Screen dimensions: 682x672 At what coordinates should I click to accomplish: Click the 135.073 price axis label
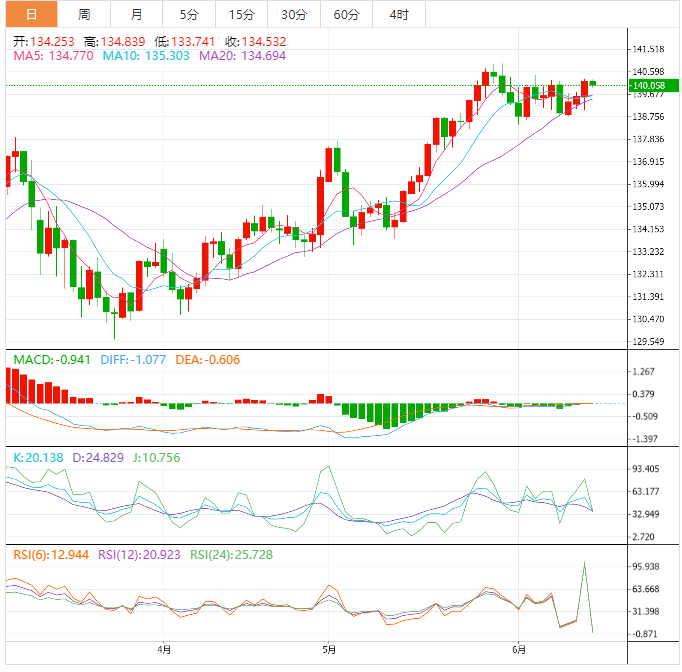tap(648, 207)
